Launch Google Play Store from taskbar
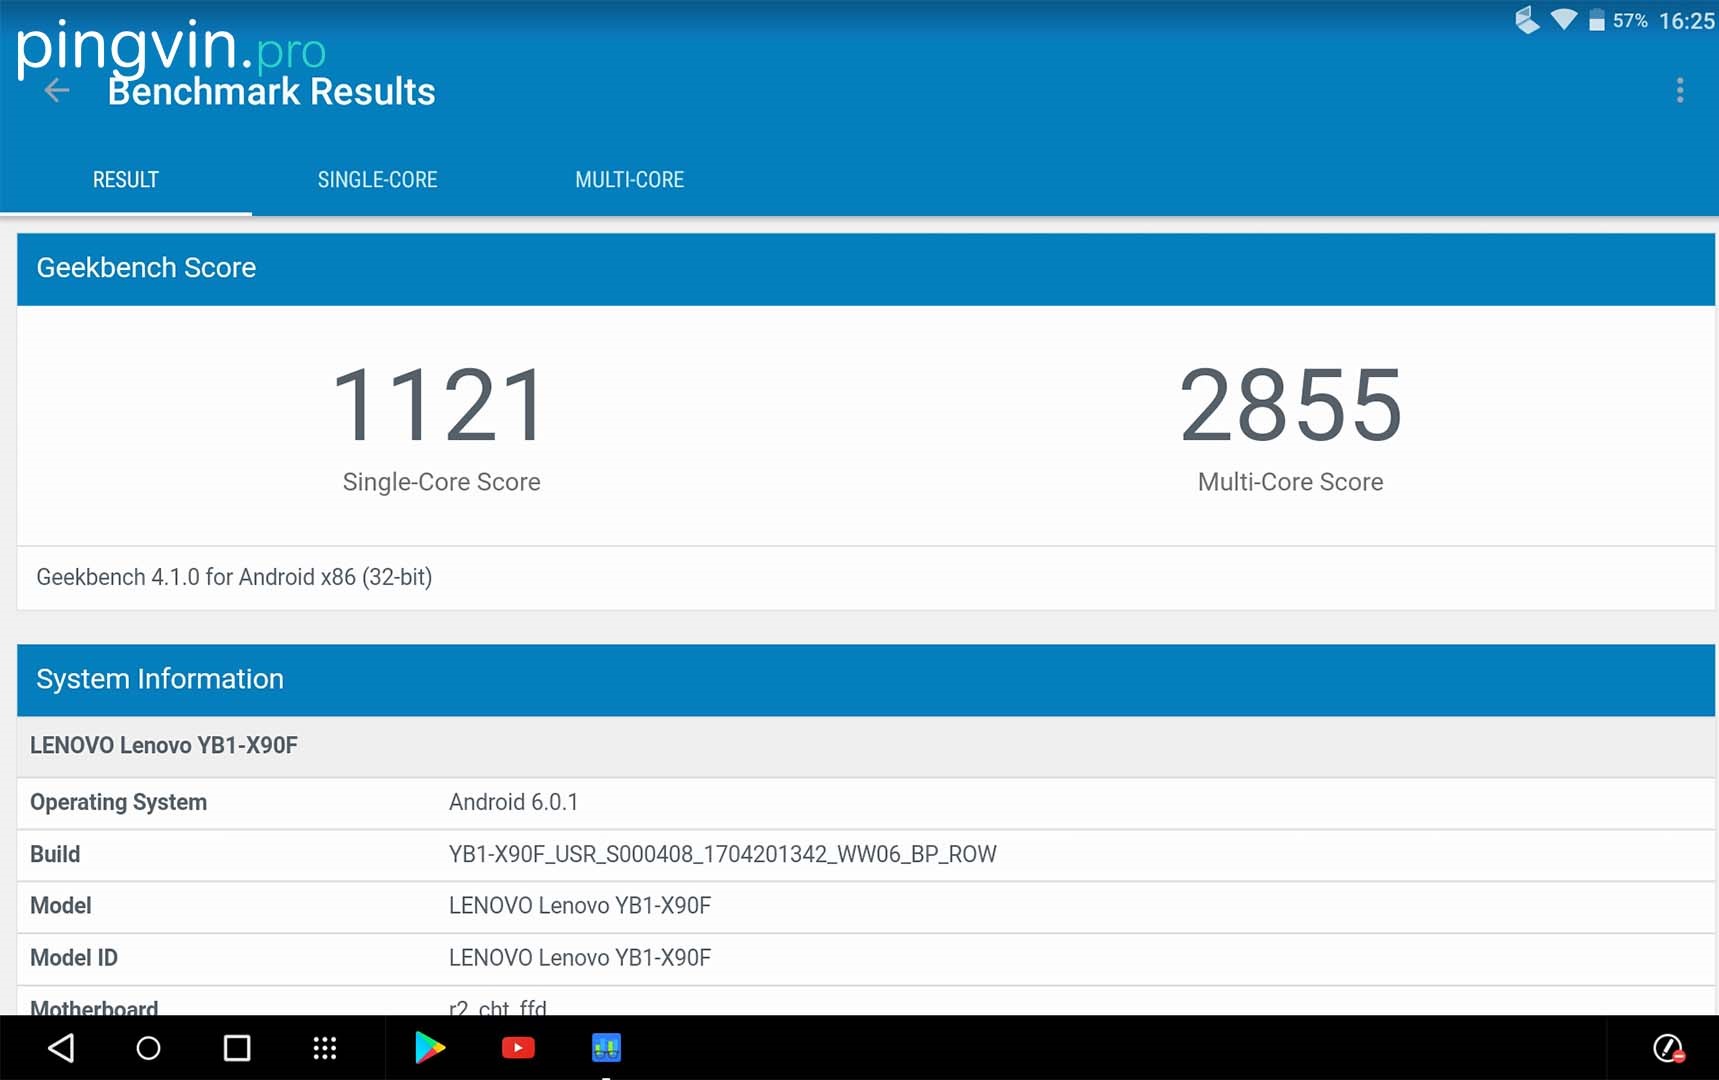Screen dimensions: 1719x1080 (x=430, y=1048)
